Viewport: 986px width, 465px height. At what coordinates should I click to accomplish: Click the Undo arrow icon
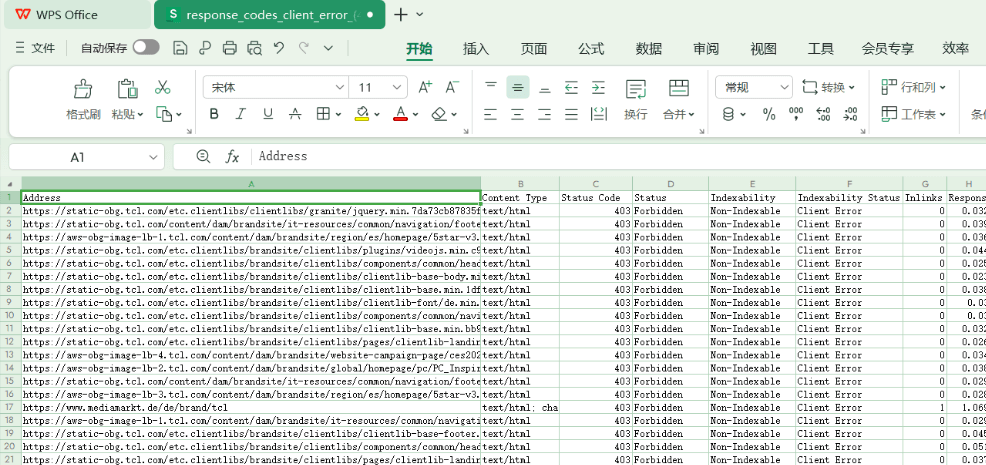279,48
